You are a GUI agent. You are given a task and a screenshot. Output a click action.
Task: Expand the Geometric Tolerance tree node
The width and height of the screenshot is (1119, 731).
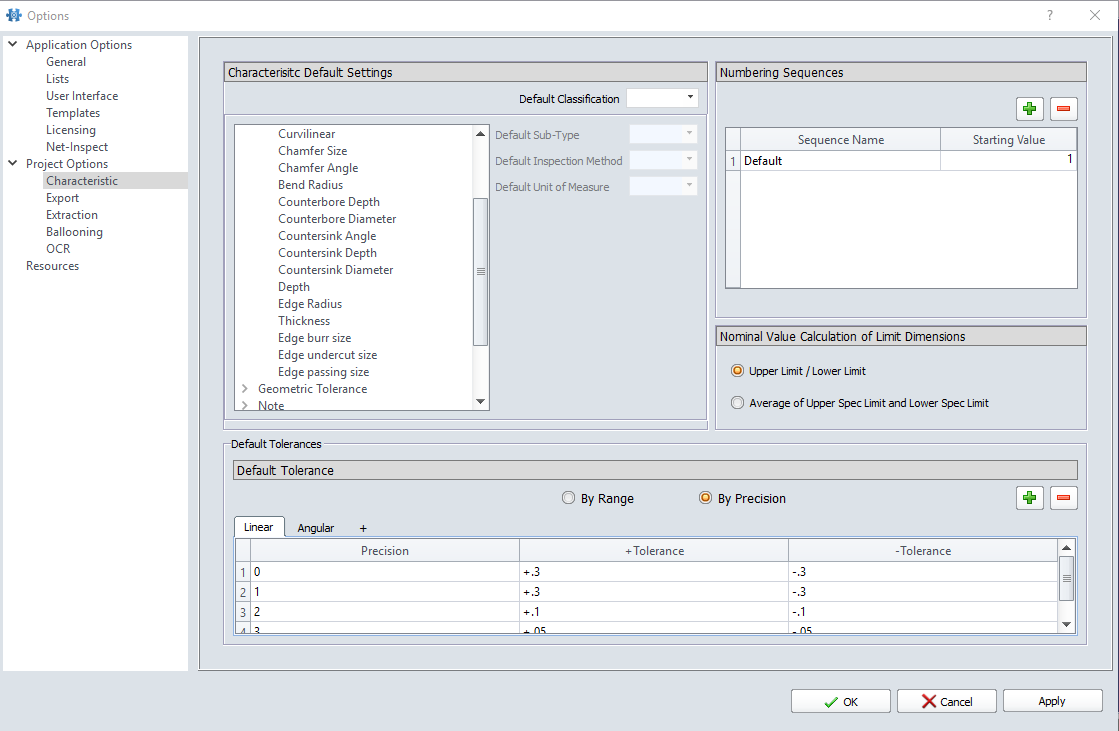(243, 388)
